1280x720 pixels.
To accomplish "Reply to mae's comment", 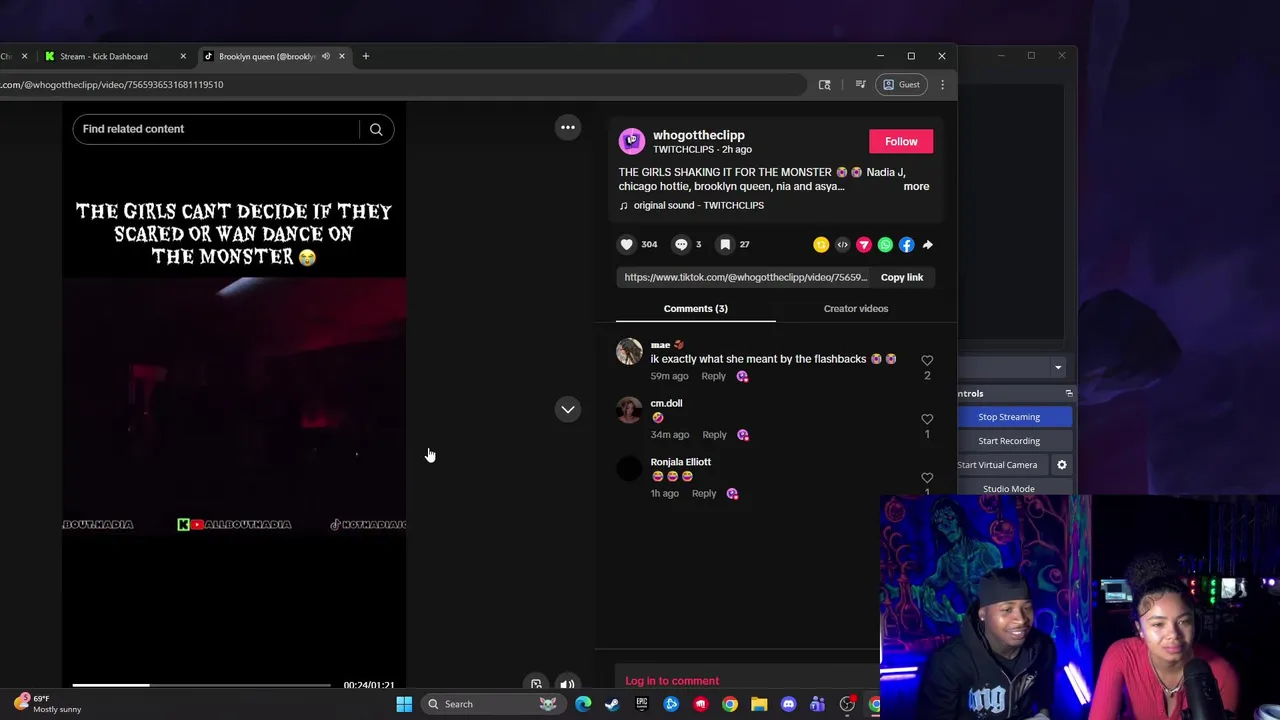I will pos(713,376).
